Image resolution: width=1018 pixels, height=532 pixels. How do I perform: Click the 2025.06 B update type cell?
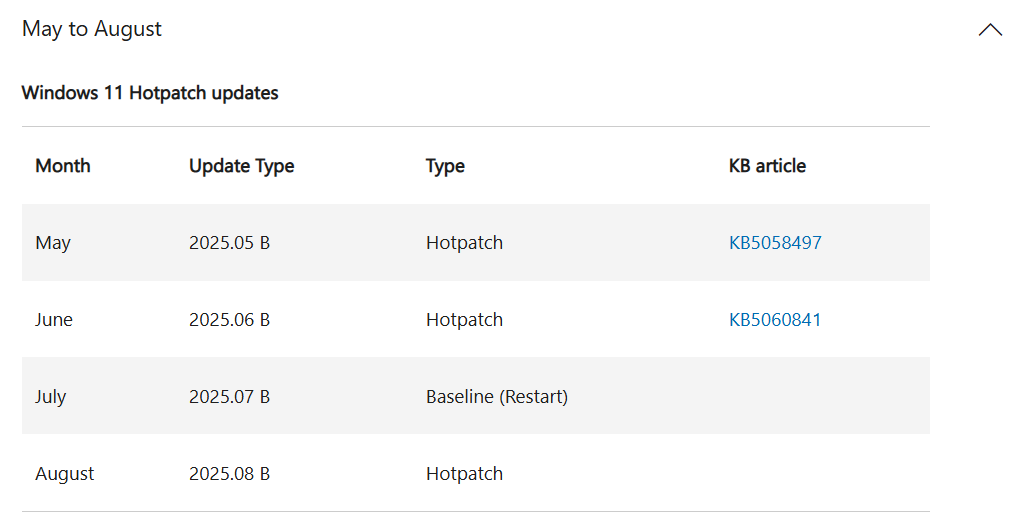point(229,320)
